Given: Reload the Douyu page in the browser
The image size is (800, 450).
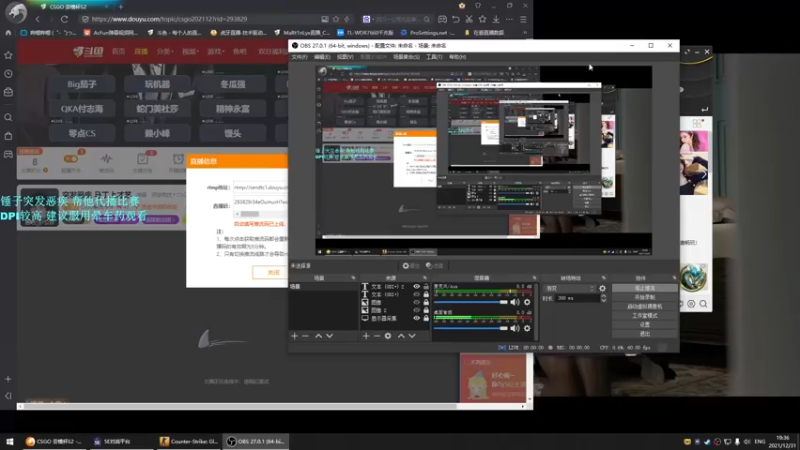Looking at the screenshot, I should tap(64, 19).
